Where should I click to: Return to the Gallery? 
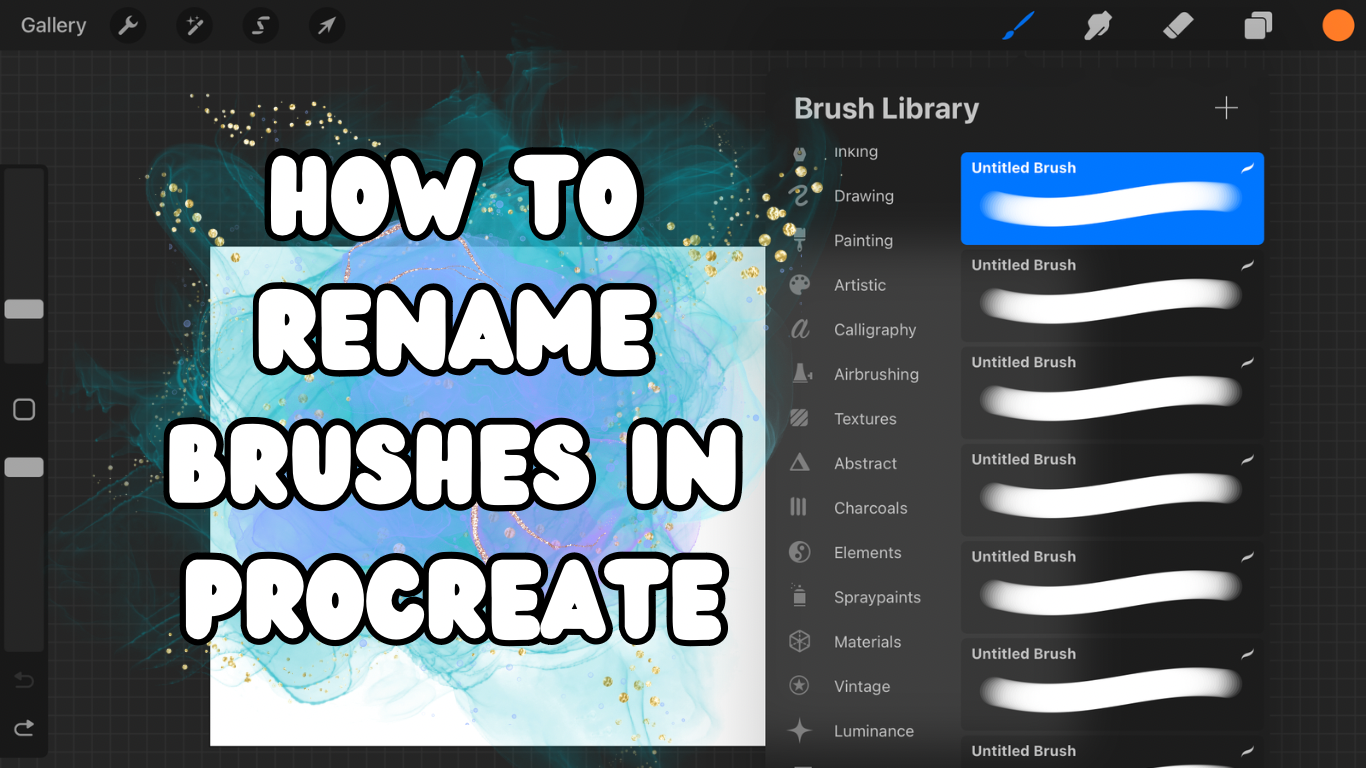(52, 25)
